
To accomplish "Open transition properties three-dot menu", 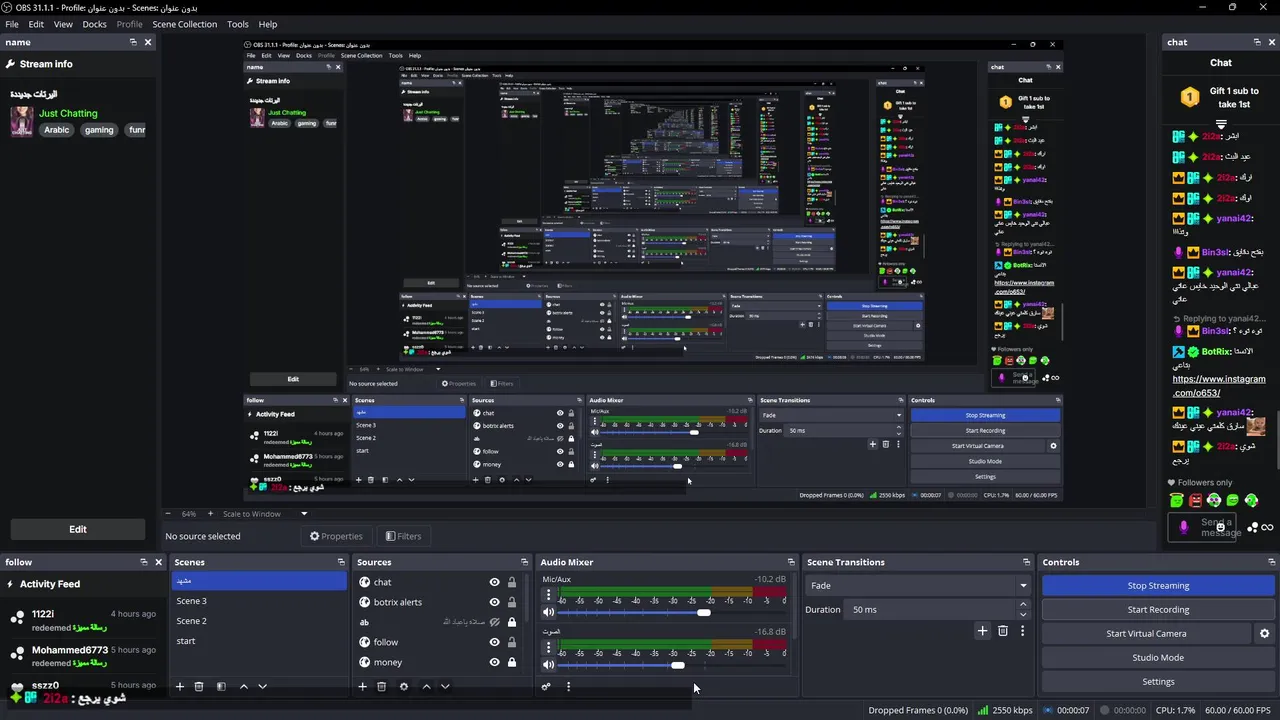I will click(x=1022, y=631).
